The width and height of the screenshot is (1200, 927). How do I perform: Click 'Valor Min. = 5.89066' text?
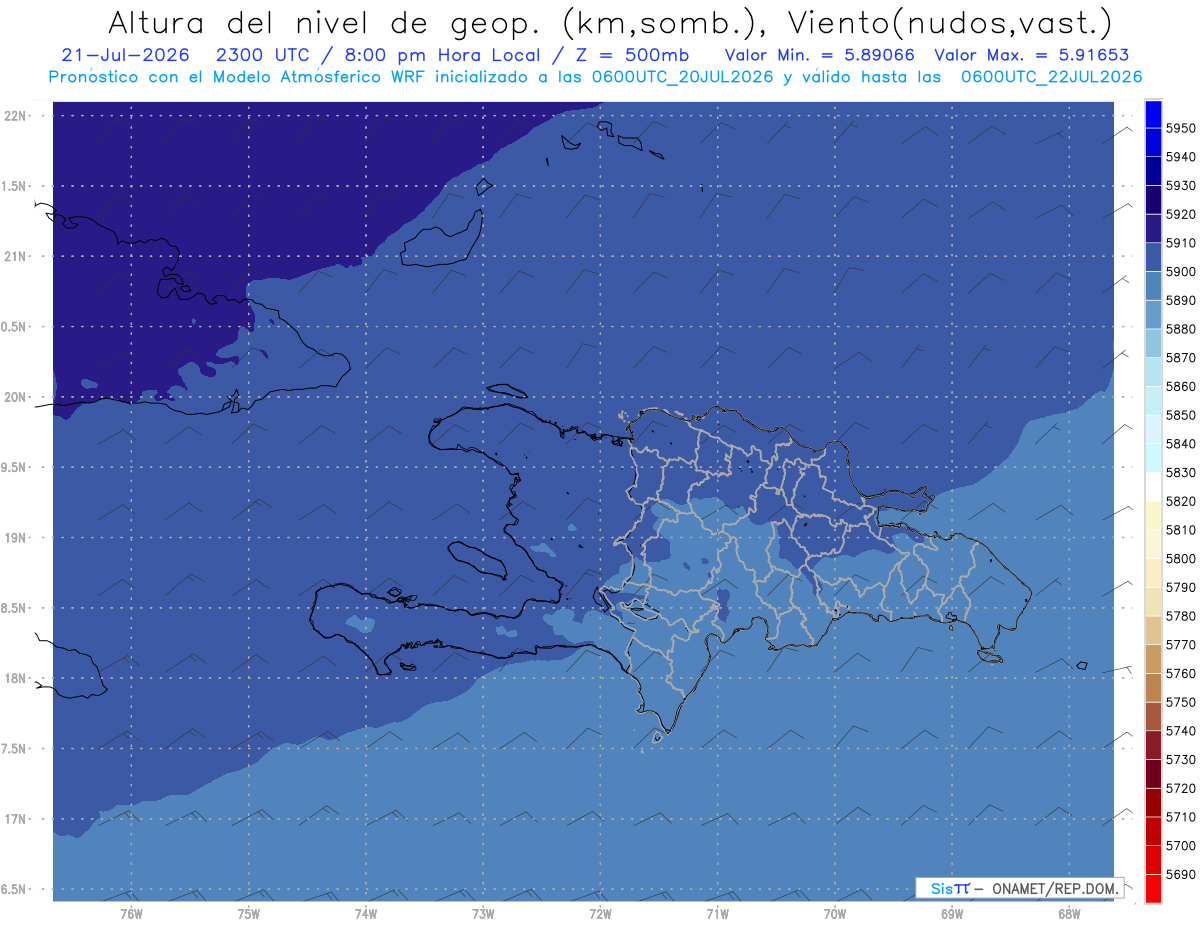point(820,56)
